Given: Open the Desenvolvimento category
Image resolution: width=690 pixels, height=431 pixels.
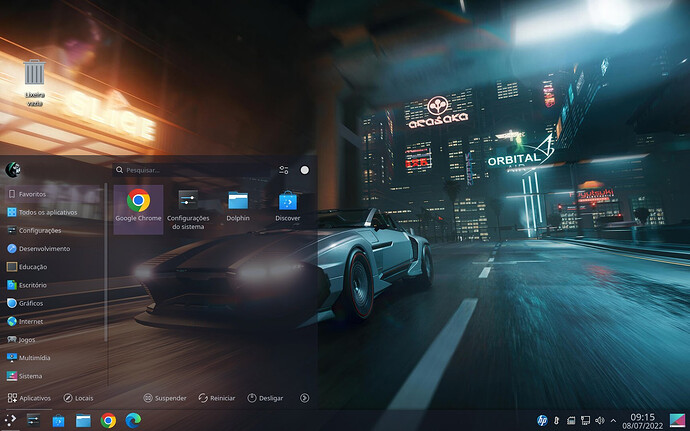Looking at the screenshot, I should 54,249.
